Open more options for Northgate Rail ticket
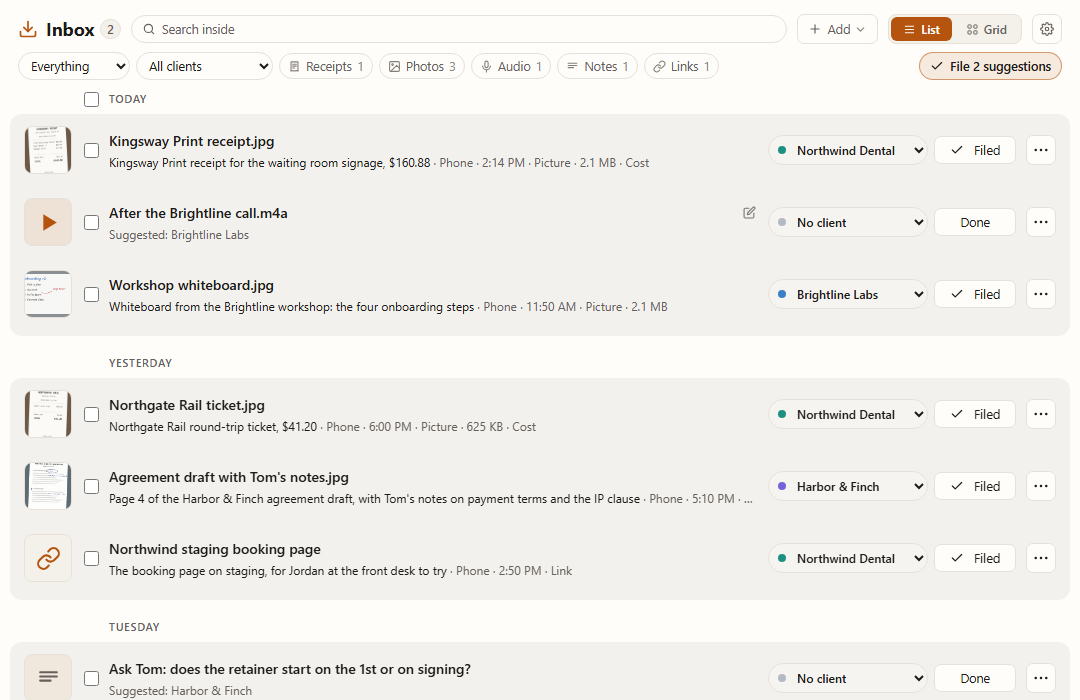 (x=1041, y=414)
